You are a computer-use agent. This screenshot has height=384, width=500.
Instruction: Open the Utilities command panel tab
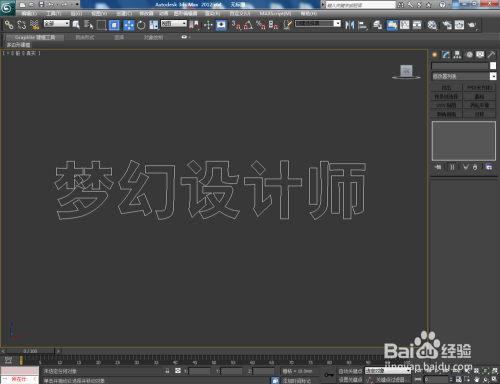[491, 55]
